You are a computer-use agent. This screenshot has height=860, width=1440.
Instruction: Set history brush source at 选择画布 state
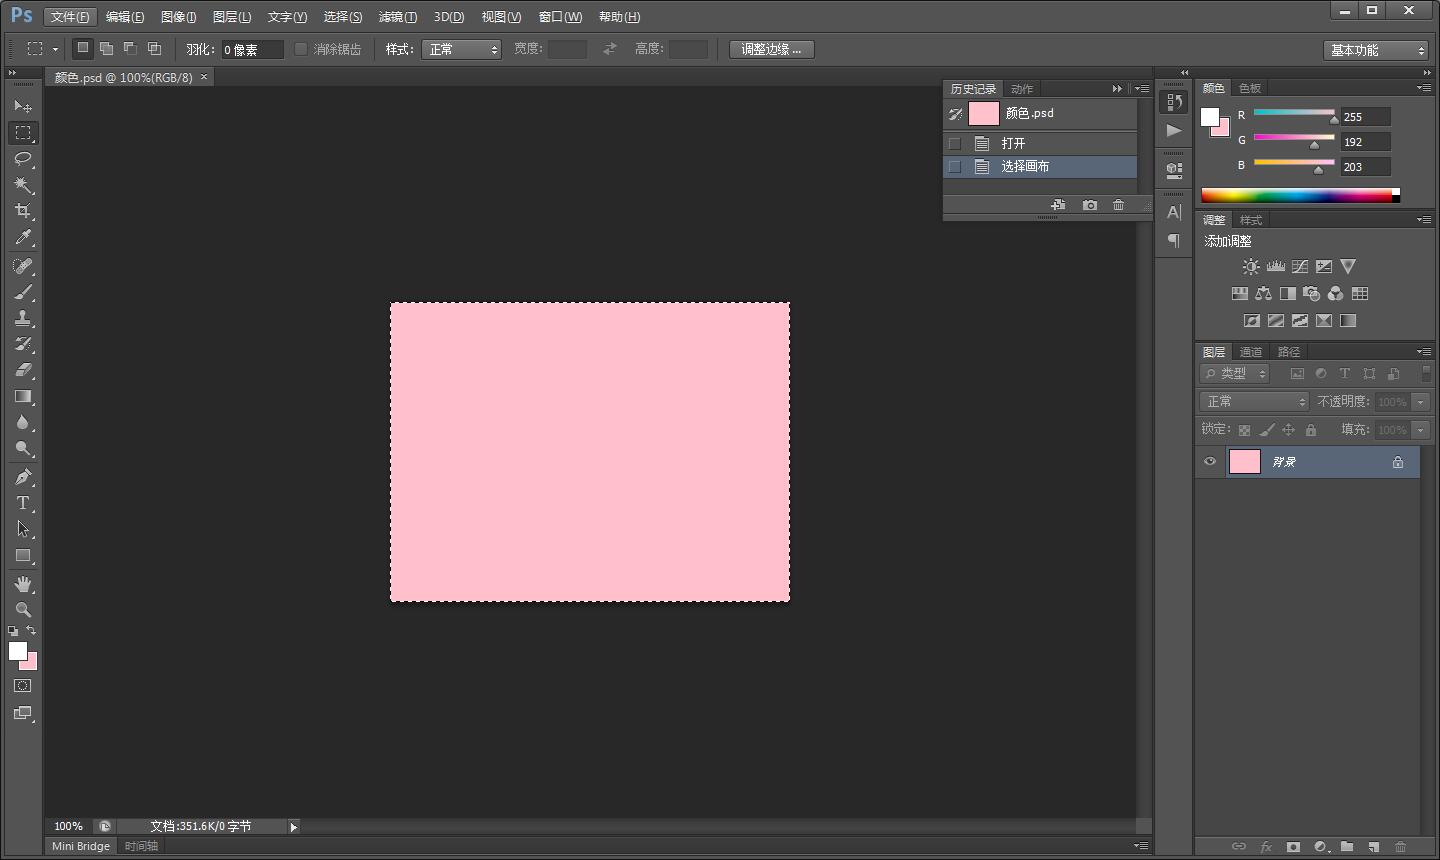[955, 167]
